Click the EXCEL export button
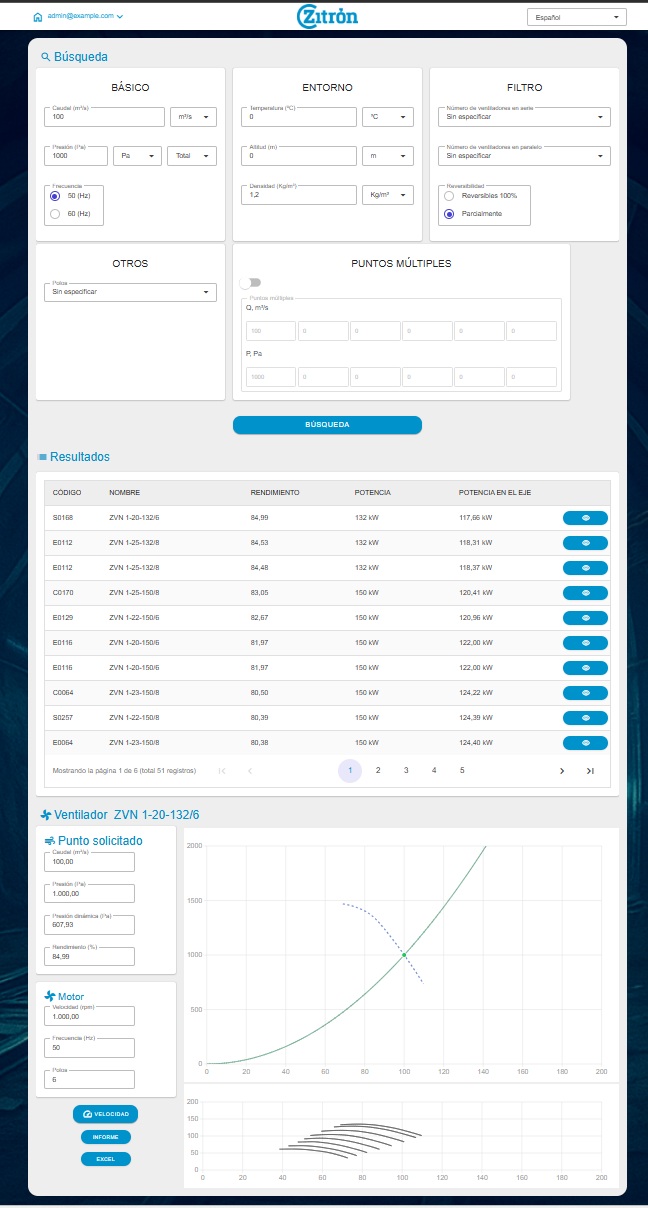The width and height of the screenshot is (648, 1208). coord(106,1159)
